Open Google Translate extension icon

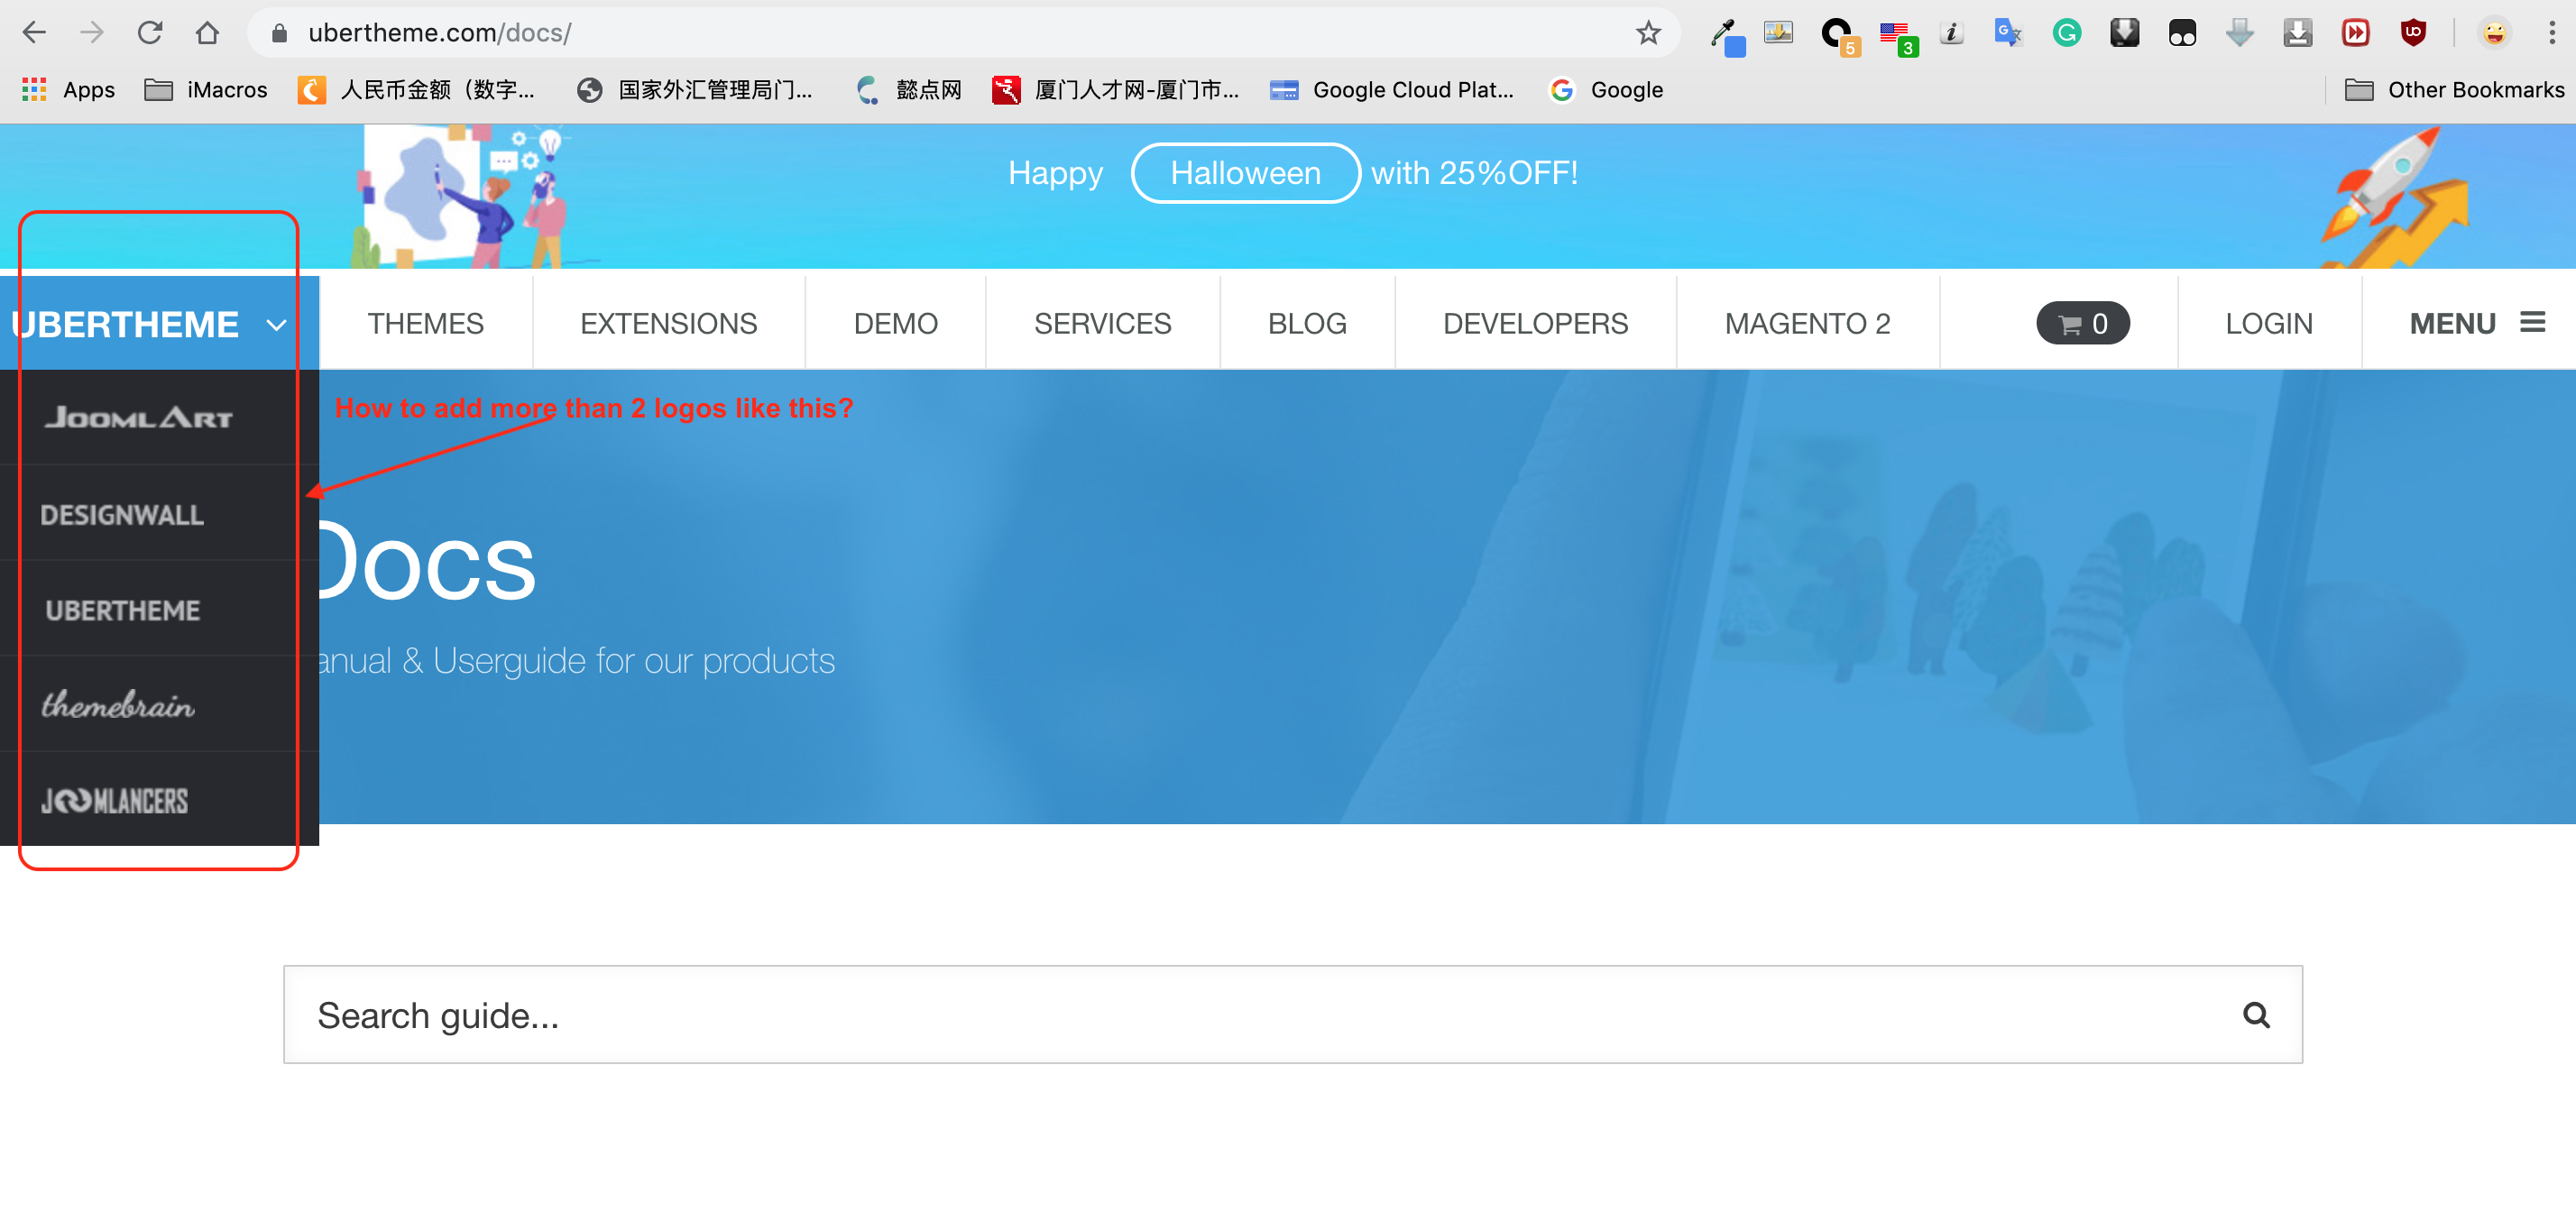tap(2008, 33)
